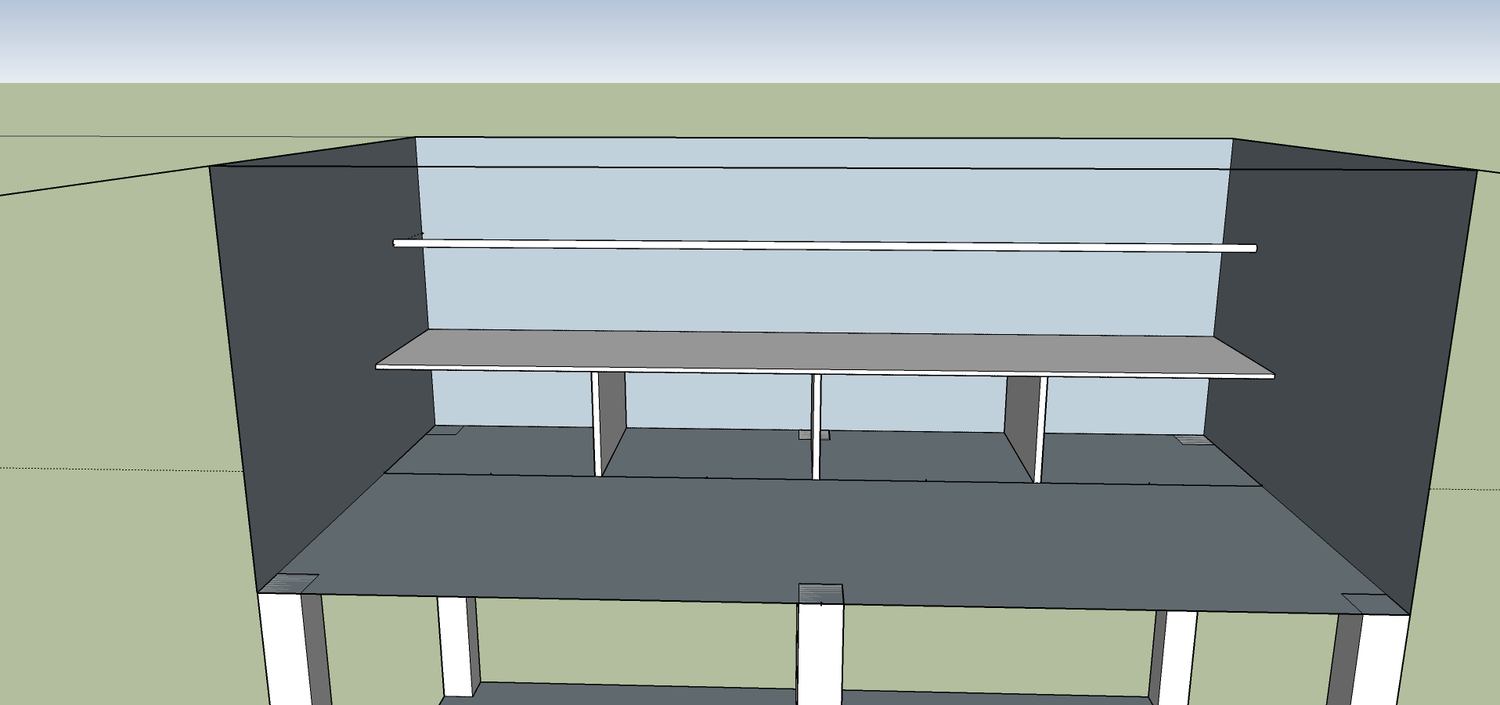Select the thin white upper shelf

825,245
